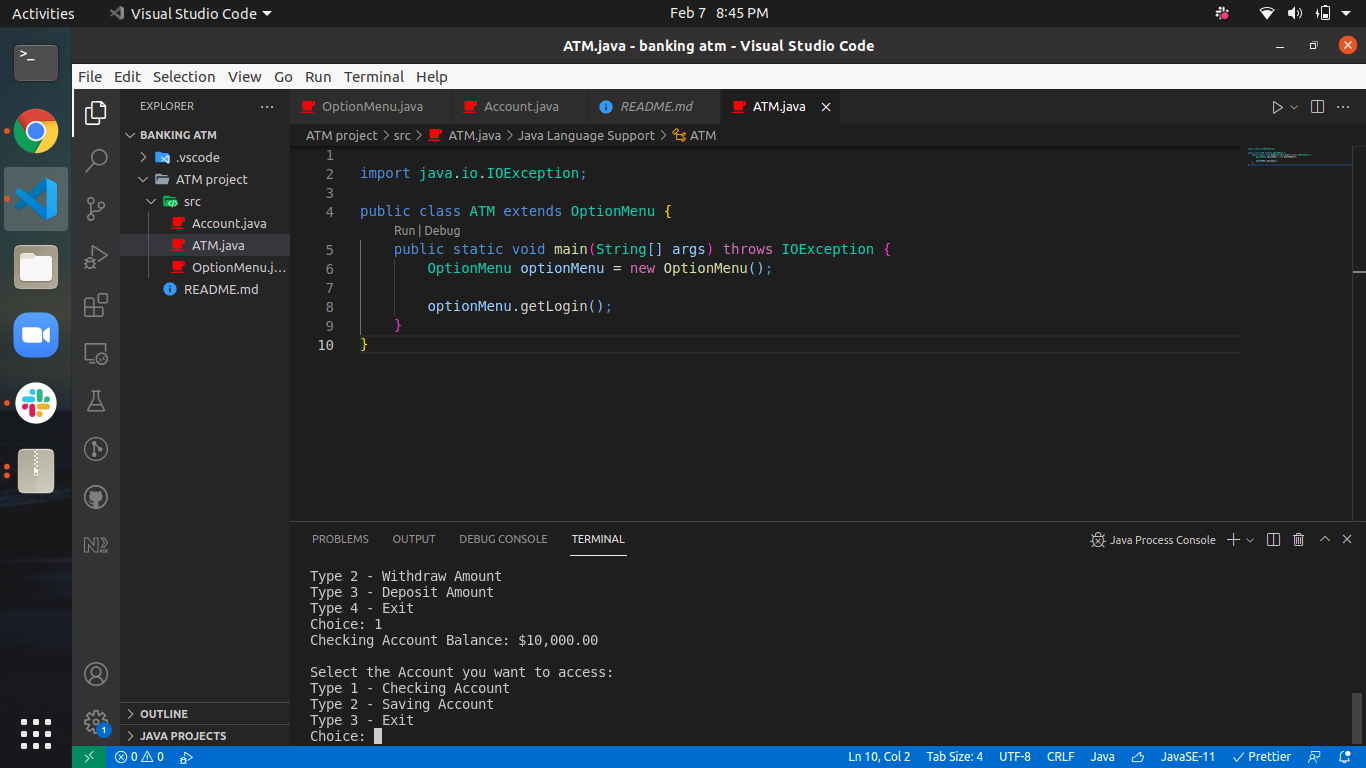Open the Selection menu
This screenshot has width=1366, height=768.
184,77
